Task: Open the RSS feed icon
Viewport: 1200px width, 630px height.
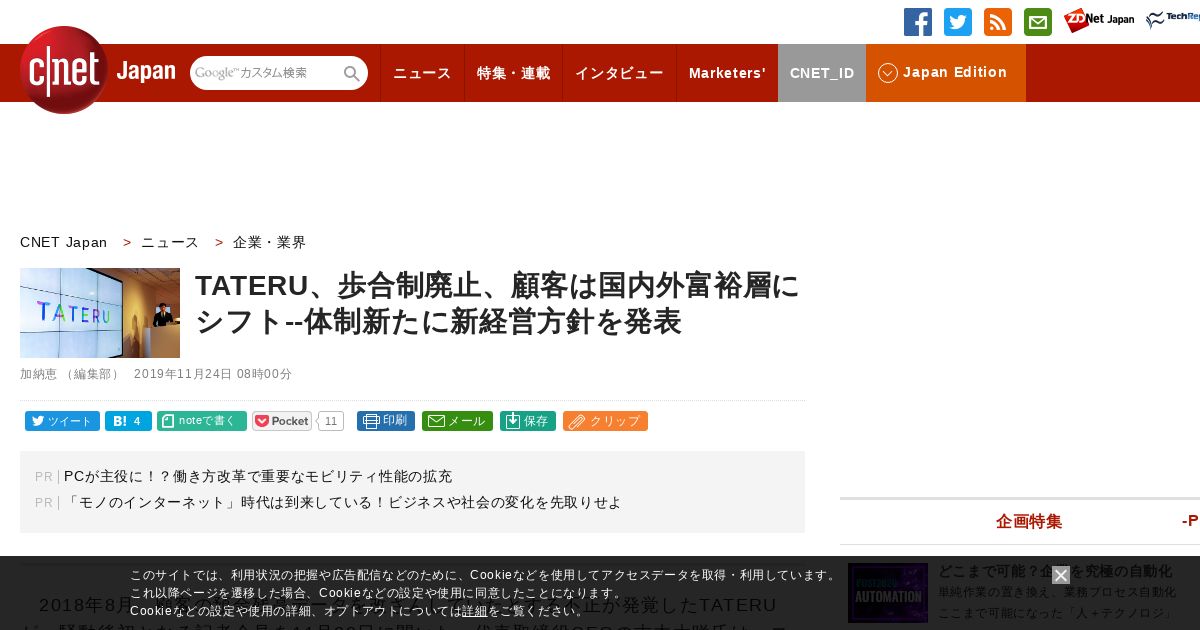Action: (x=998, y=22)
